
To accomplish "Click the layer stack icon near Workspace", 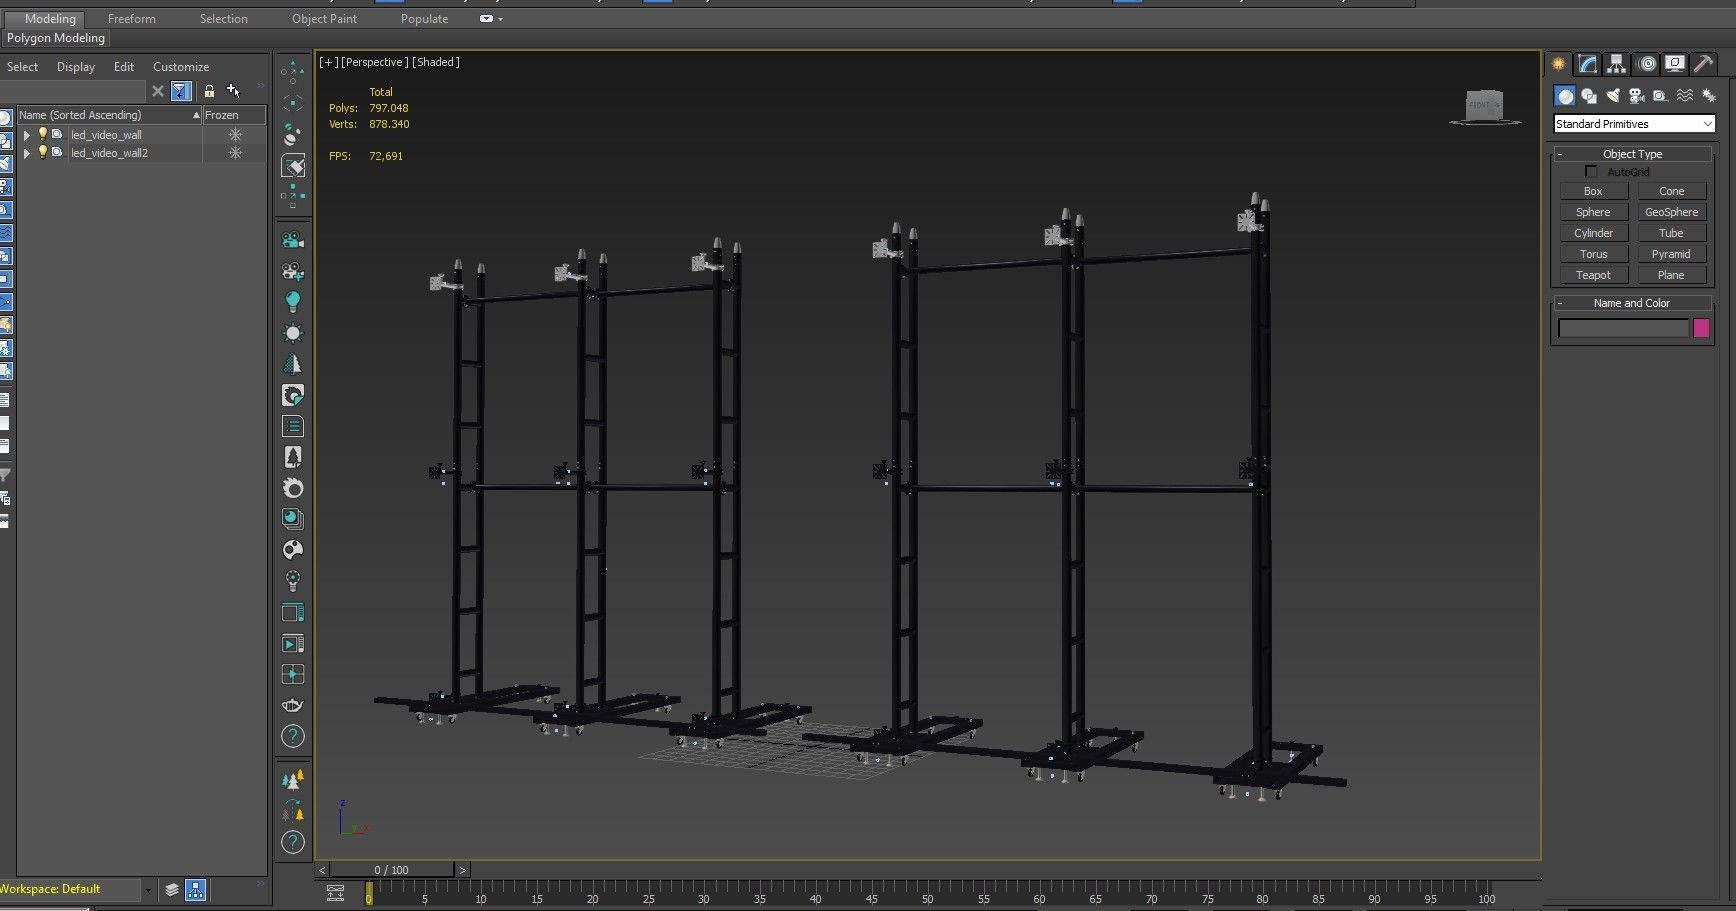I will point(172,889).
